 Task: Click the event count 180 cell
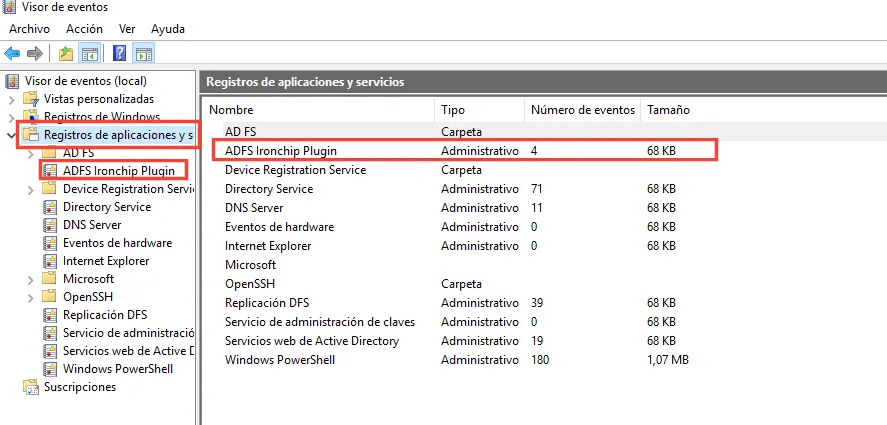(x=540, y=360)
